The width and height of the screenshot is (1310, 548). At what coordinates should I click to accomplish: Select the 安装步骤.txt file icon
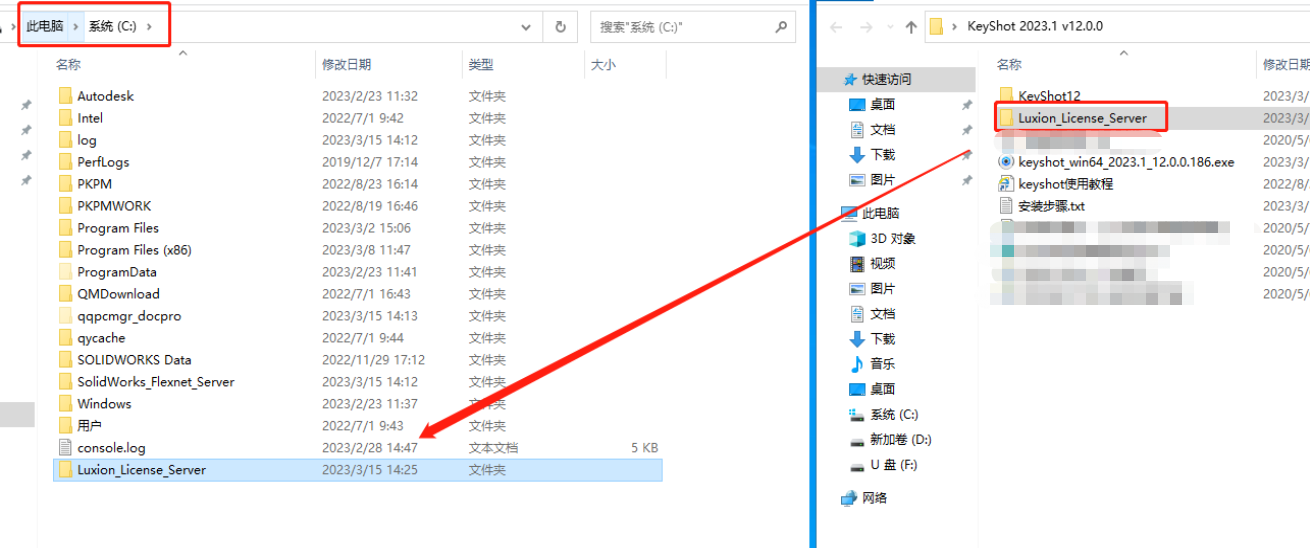(1007, 206)
